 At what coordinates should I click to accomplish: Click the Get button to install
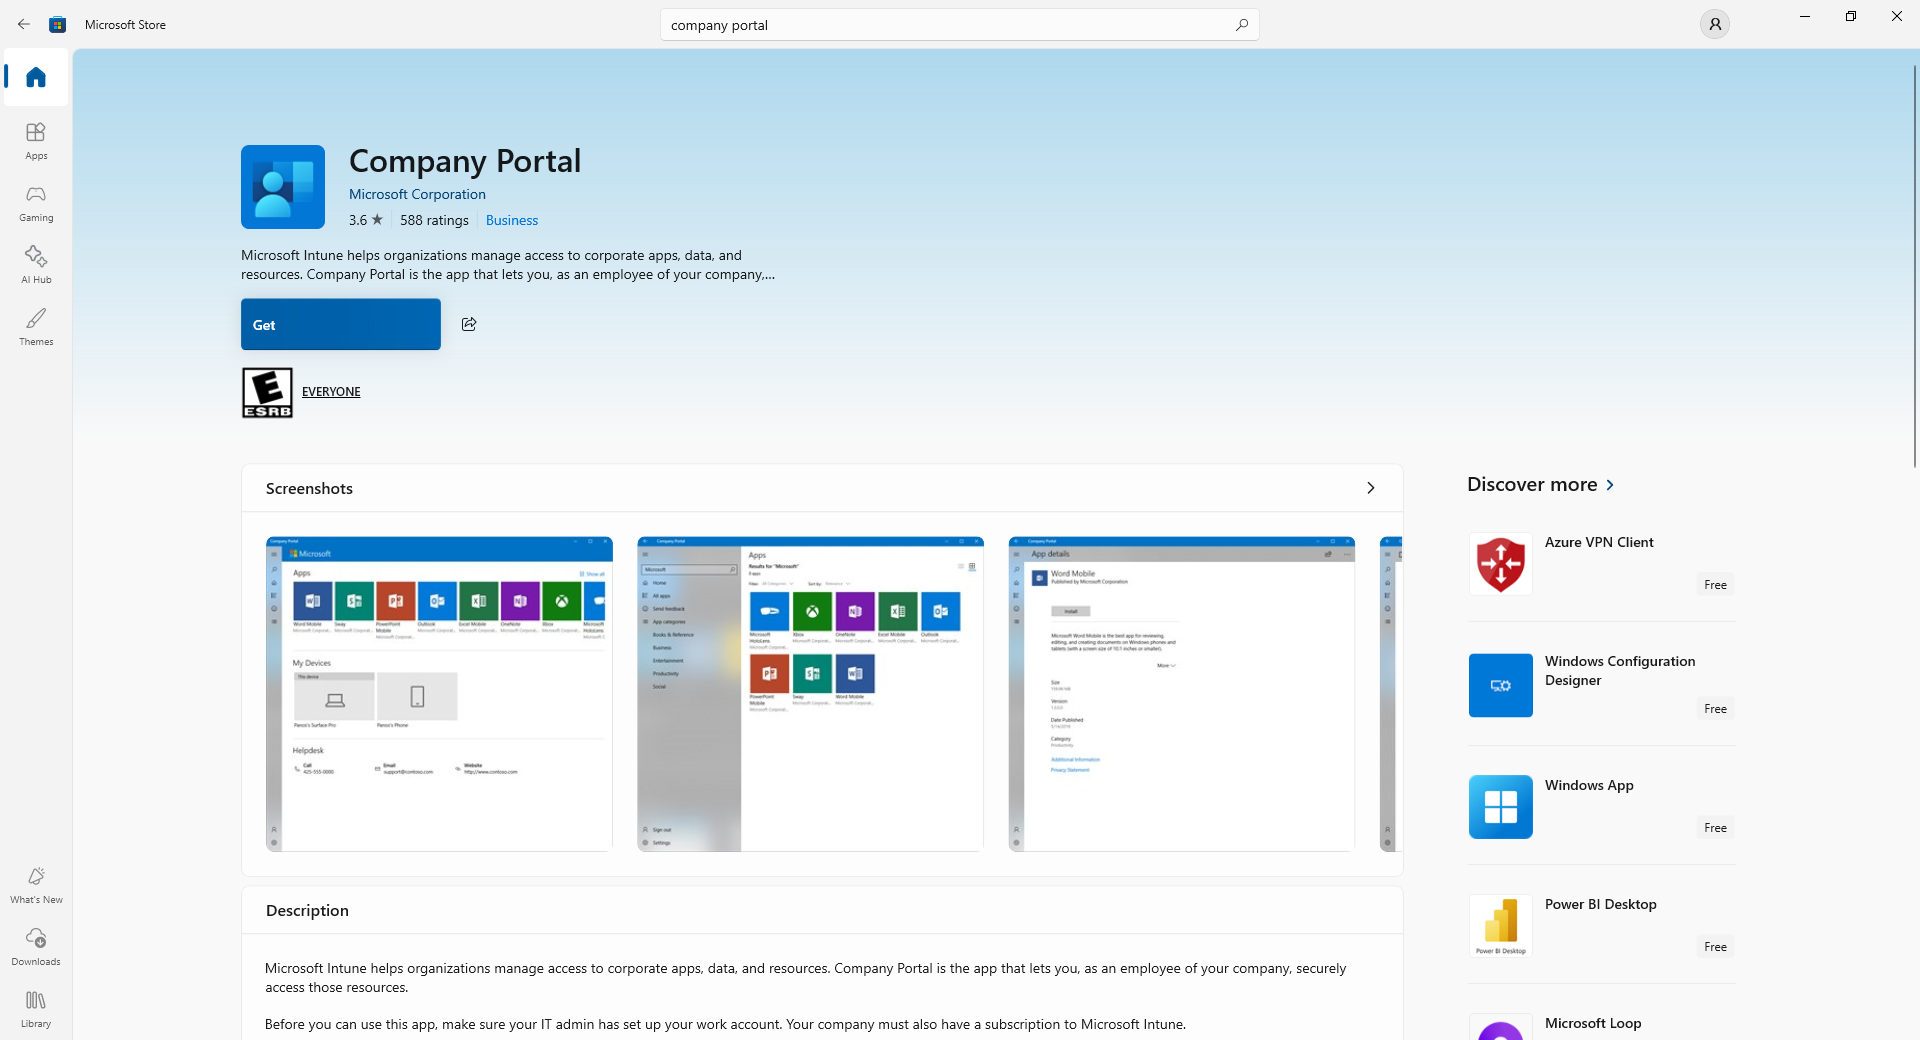(340, 324)
